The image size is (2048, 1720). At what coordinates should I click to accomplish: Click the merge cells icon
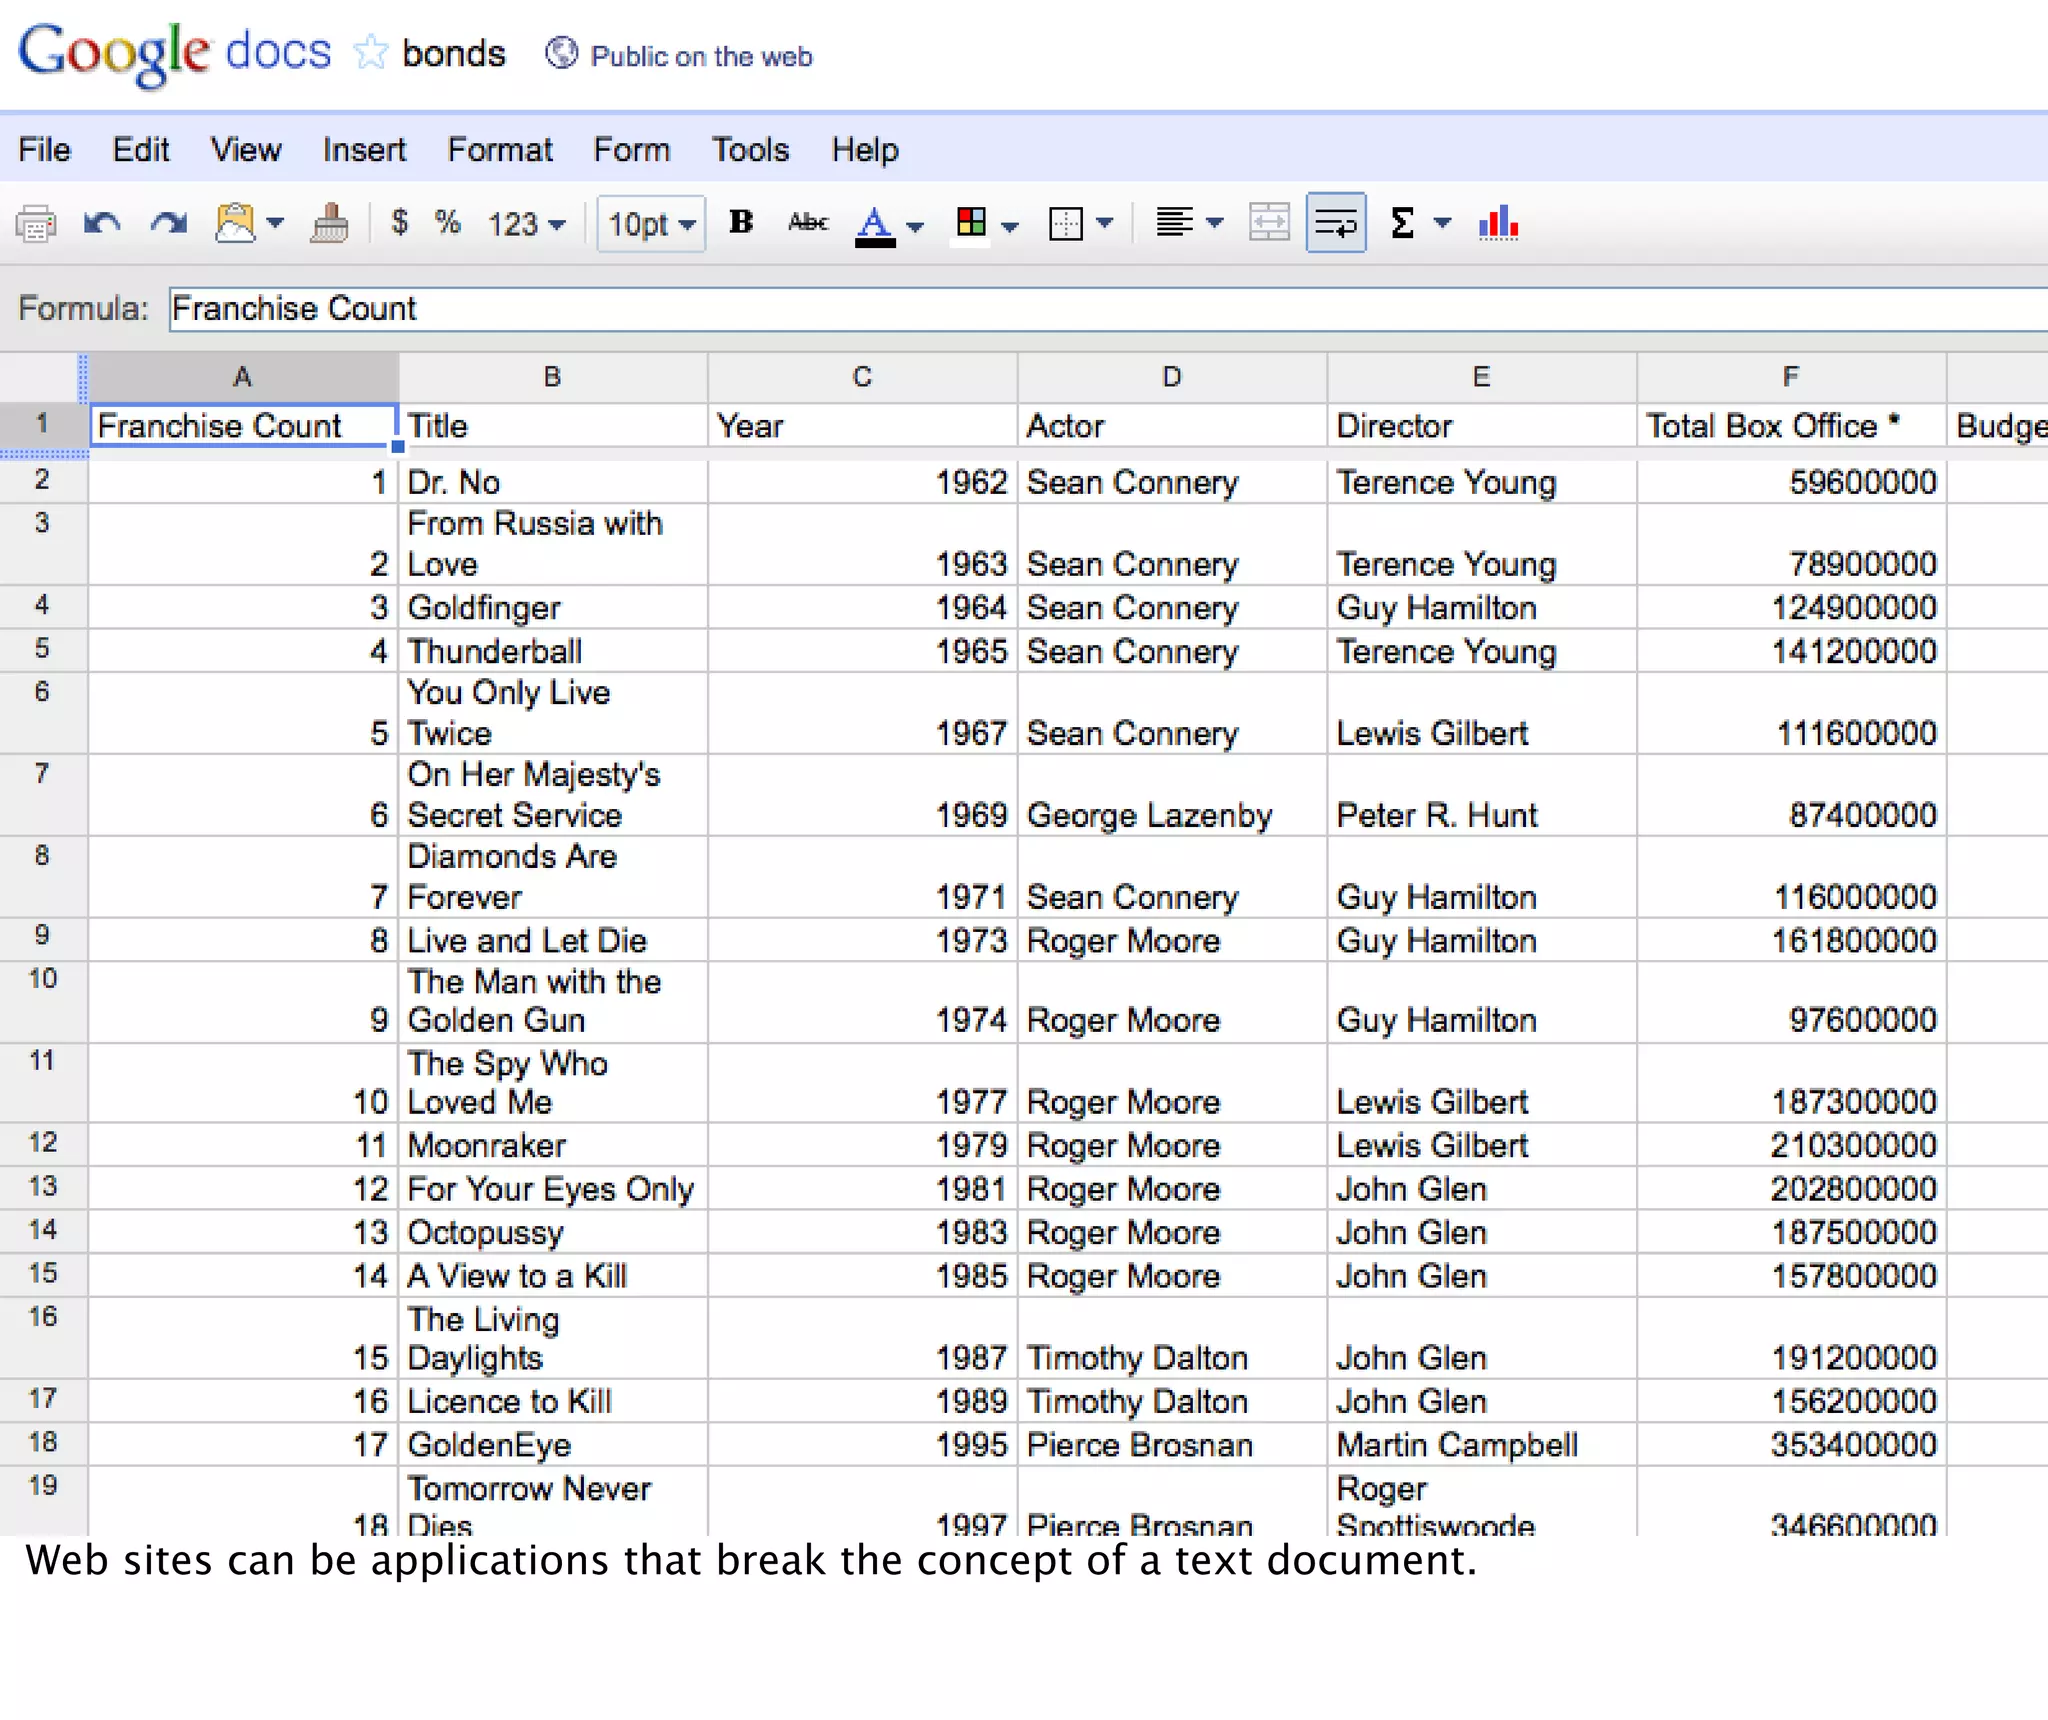1269,223
